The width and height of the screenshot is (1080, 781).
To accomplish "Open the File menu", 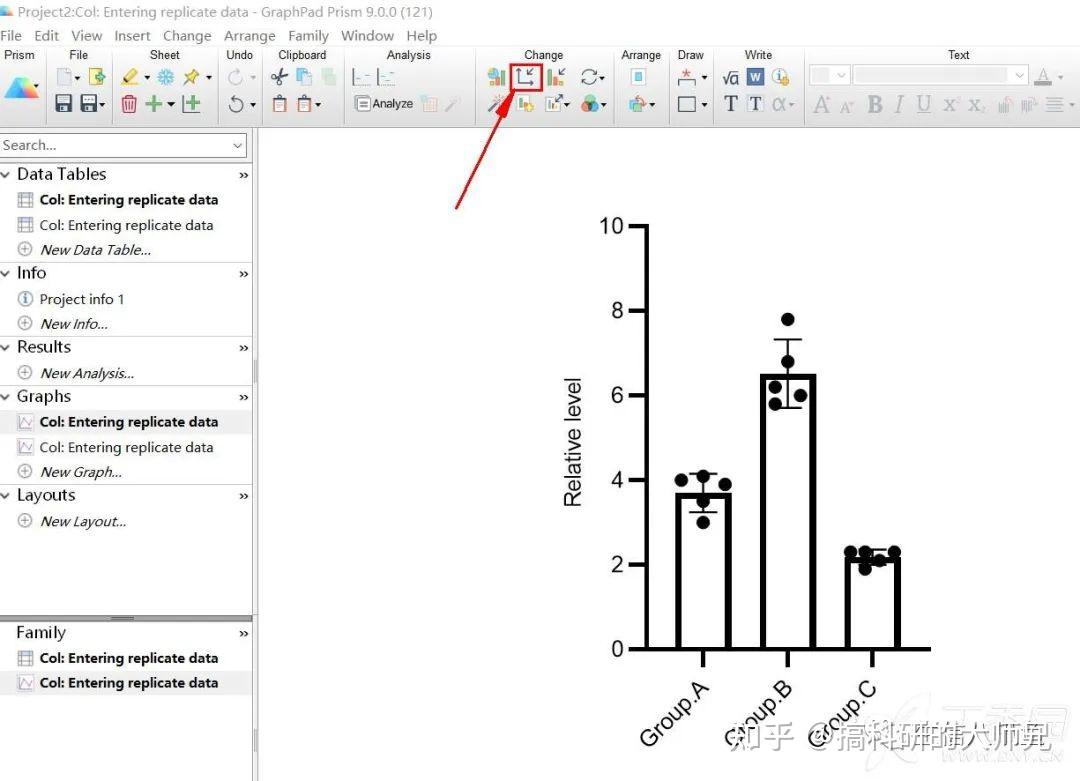I will pos(10,36).
